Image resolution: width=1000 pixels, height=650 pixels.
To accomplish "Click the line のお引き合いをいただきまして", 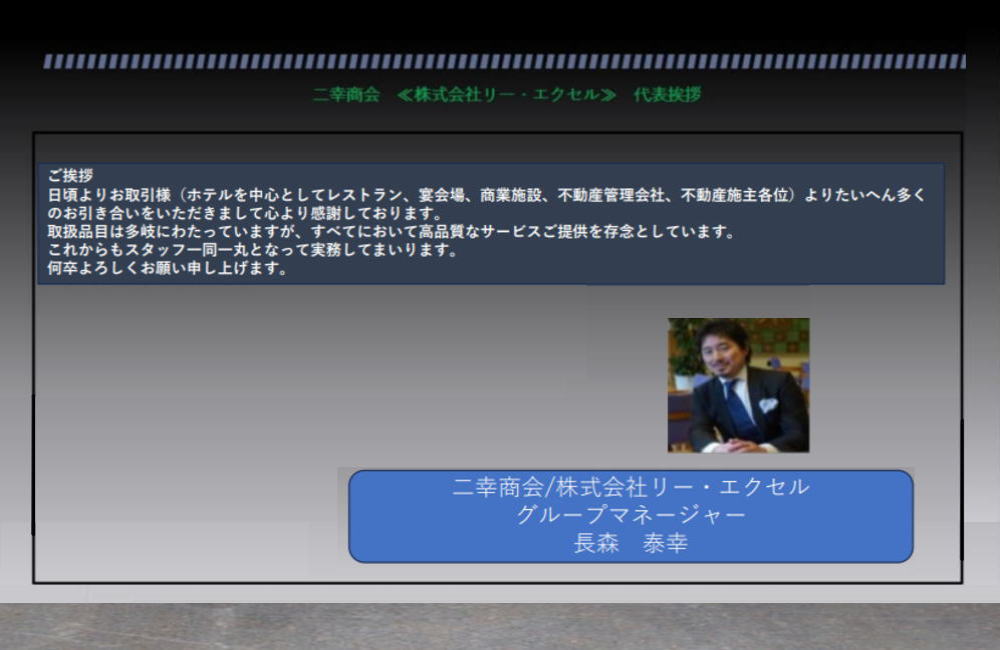I will [245, 212].
